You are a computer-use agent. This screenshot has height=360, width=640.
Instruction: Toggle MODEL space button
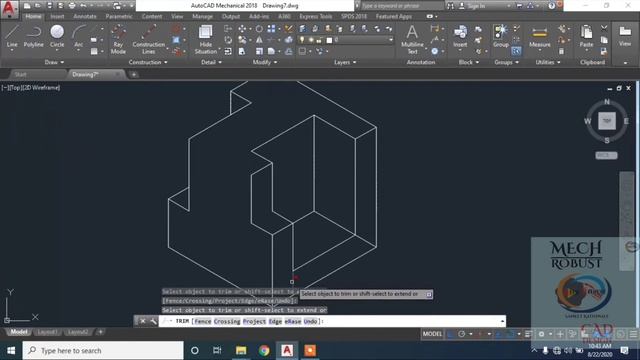coord(432,334)
